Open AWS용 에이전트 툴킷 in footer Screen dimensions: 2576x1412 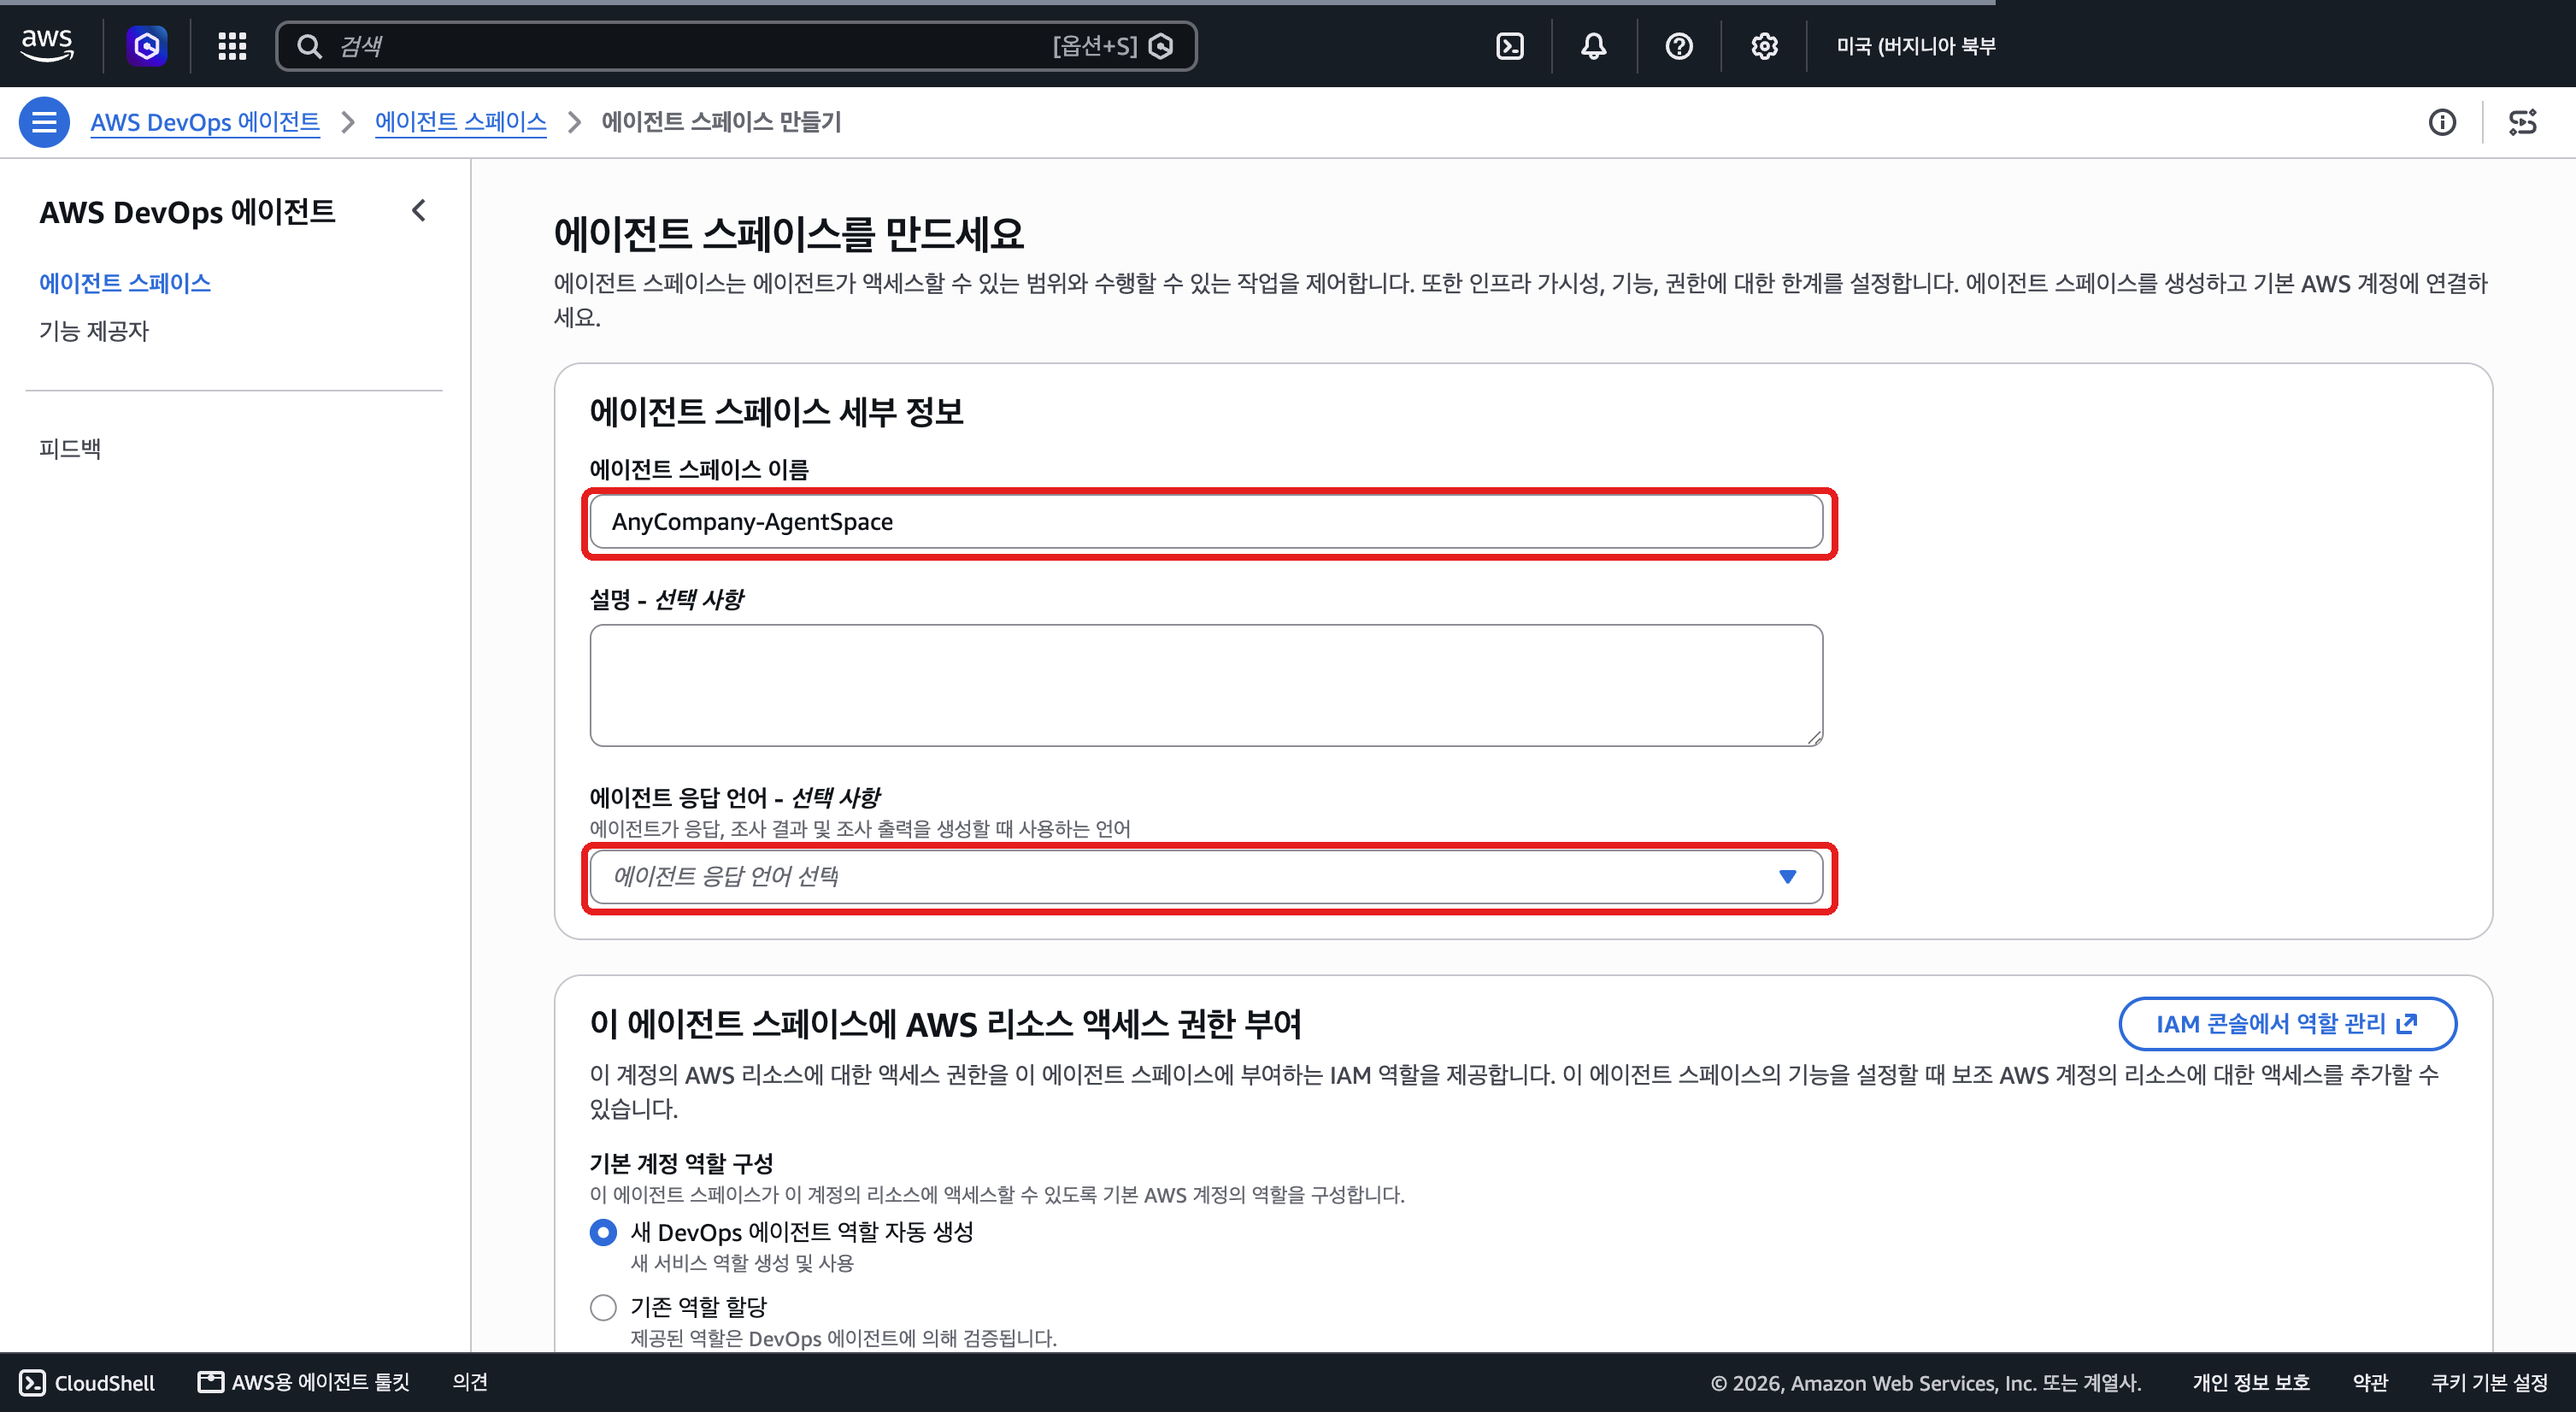point(304,1382)
